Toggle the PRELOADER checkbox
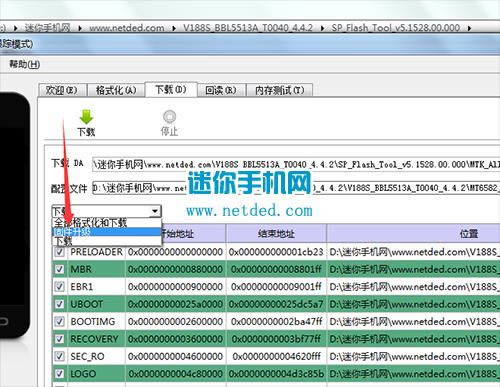This screenshot has height=387, width=500. coord(60,252)
